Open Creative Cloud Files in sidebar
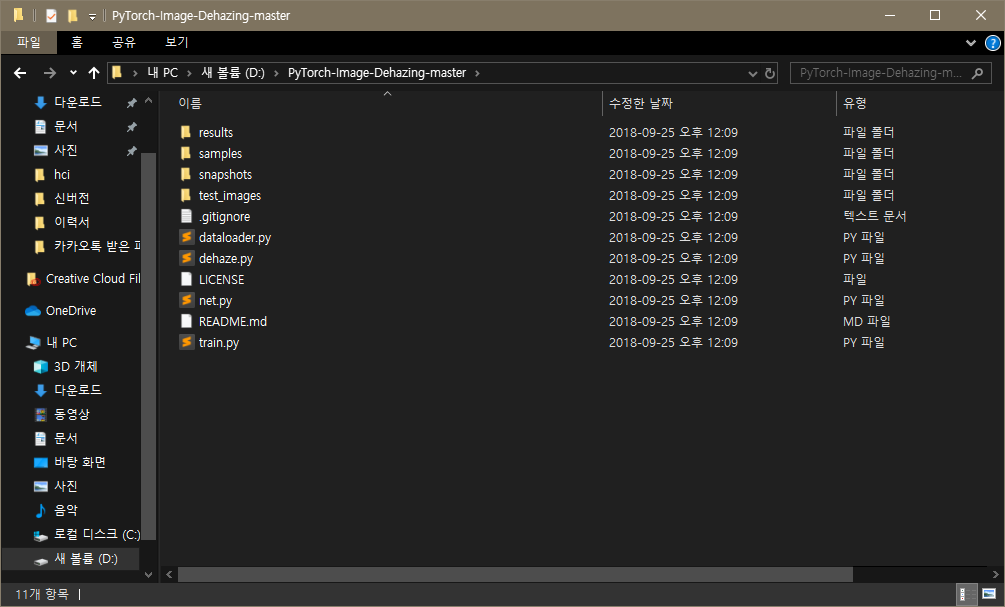Screen dimensions: 1005x607 (83, 279)
